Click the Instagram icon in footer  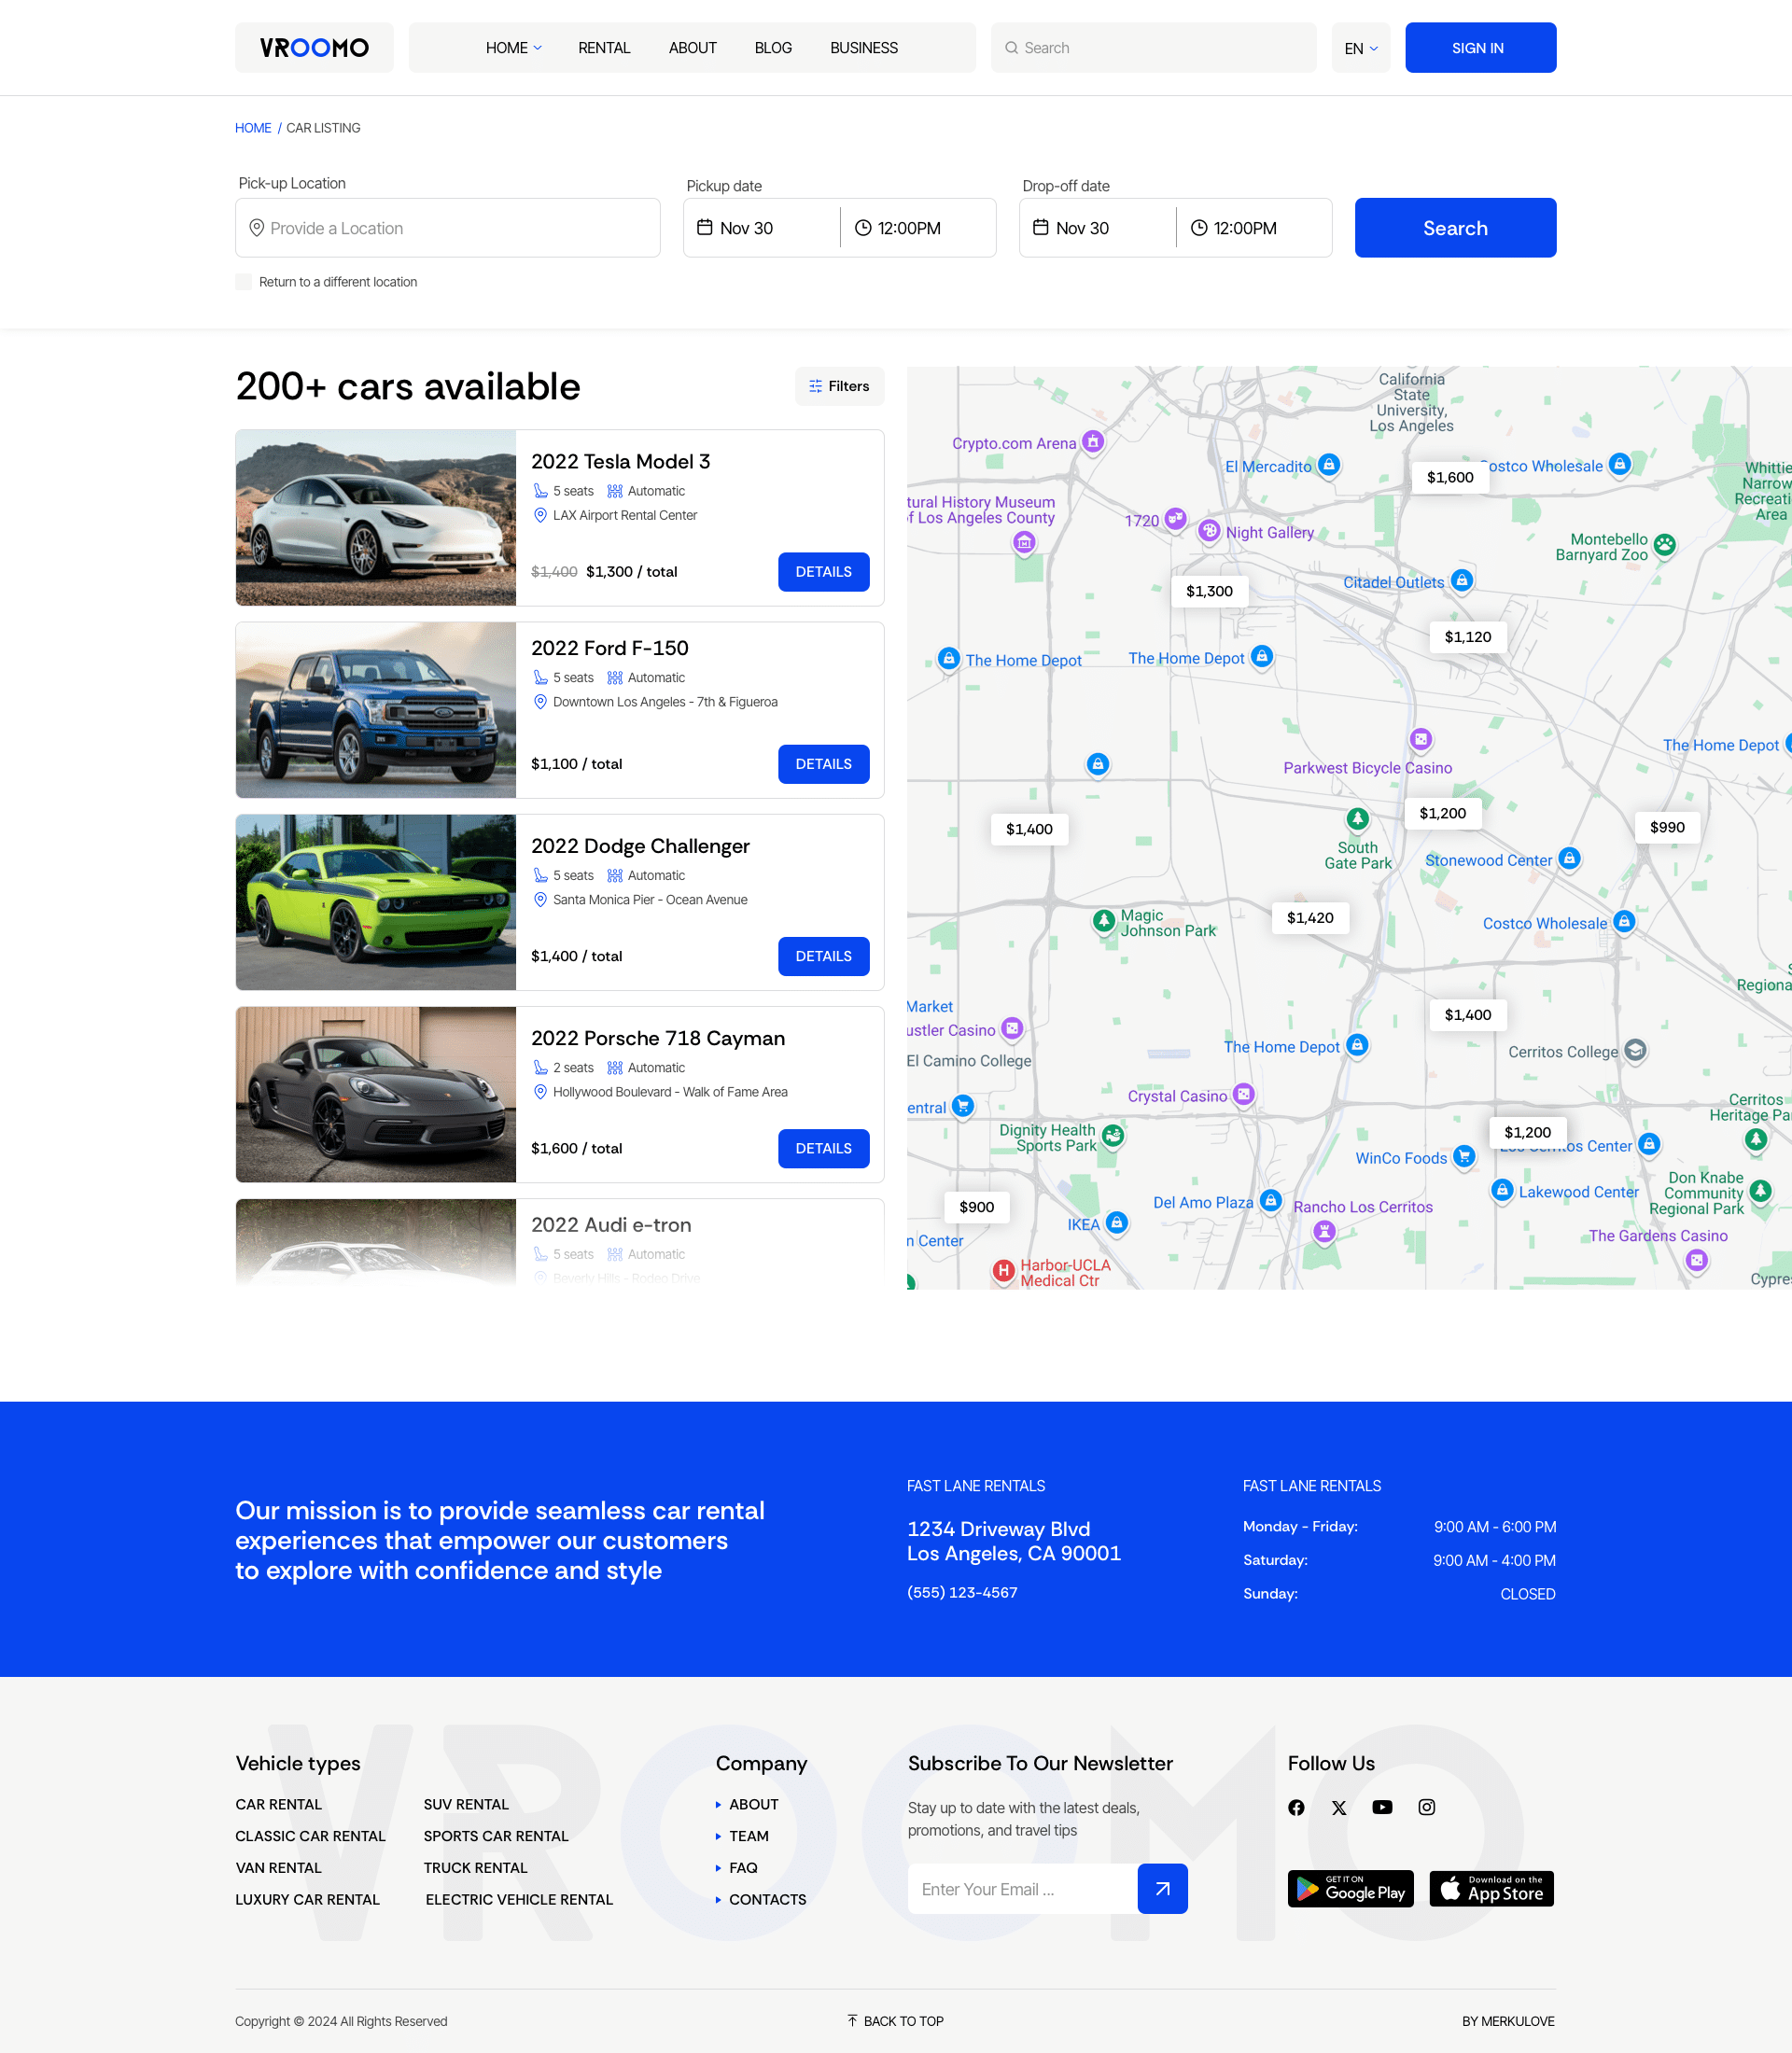click(x=1427, y=1807)
